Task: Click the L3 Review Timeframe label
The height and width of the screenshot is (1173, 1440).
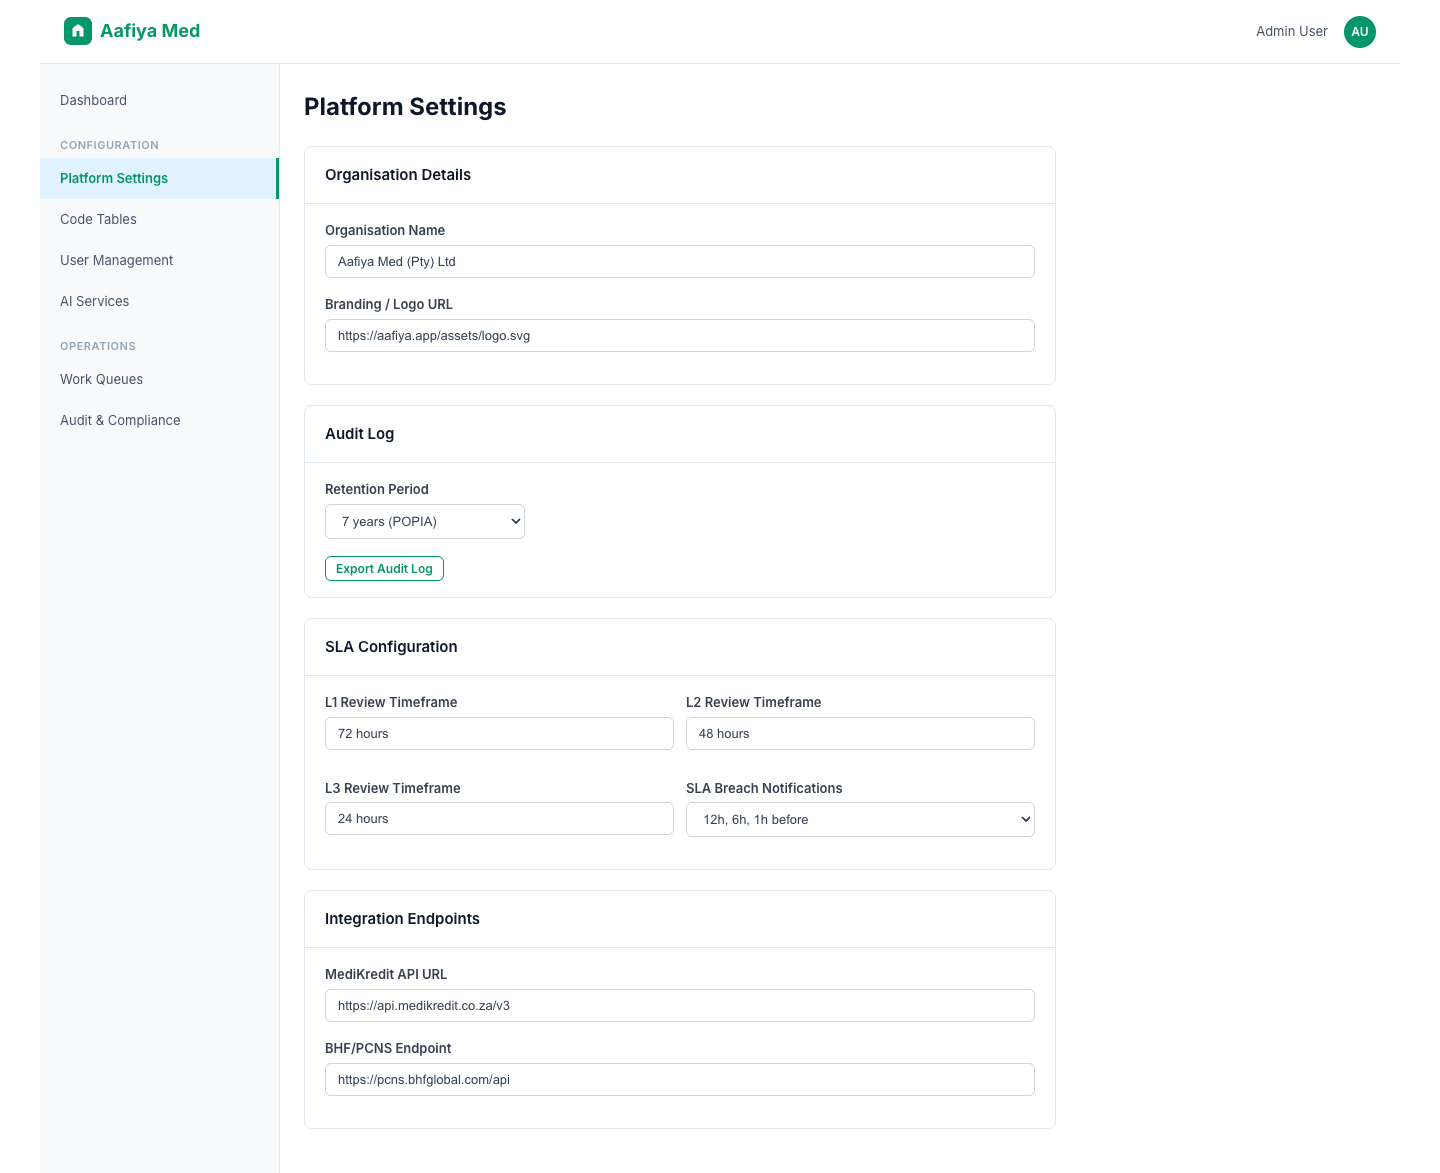Action: coord(393,788)
